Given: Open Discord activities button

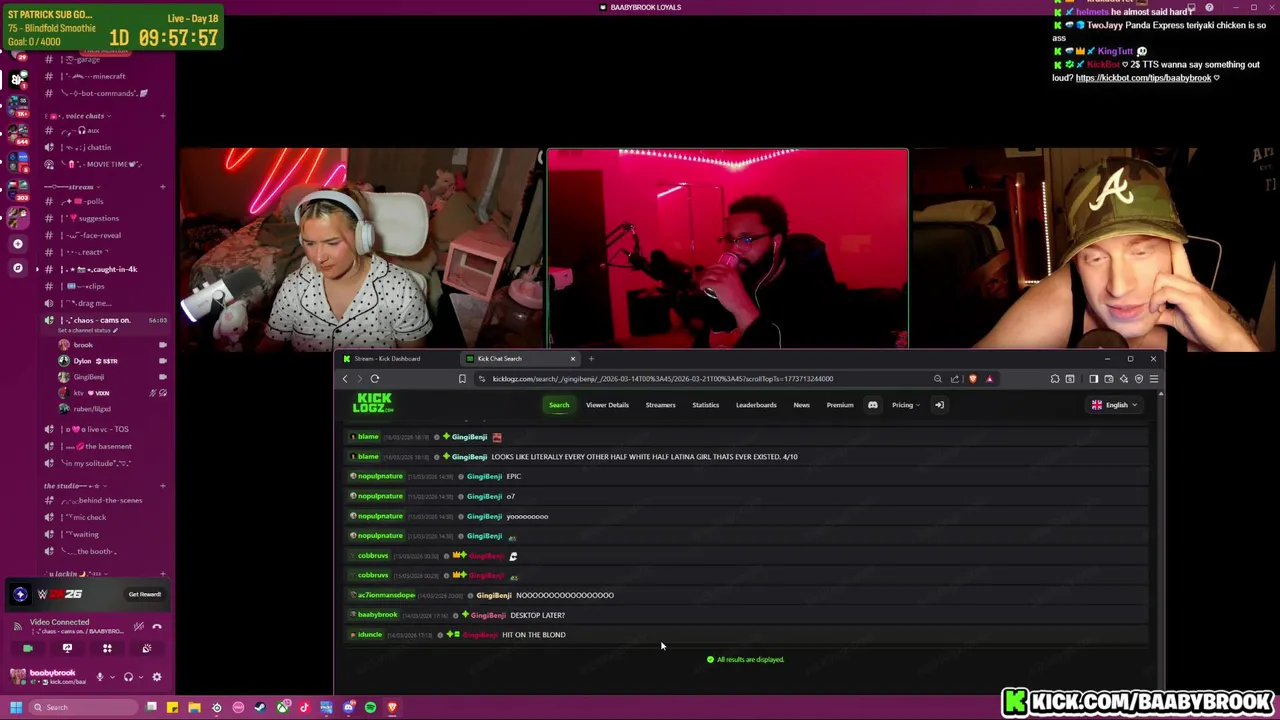Looking at the screenshot, I should coord(107,649).
